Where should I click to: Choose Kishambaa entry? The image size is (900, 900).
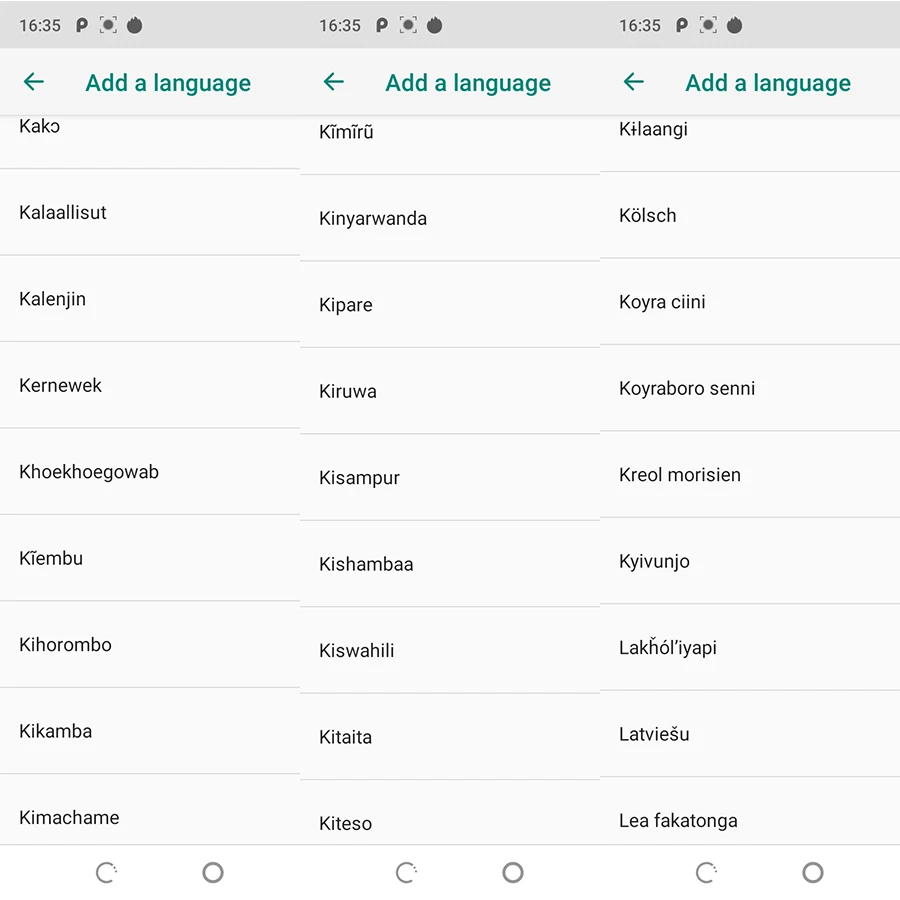[450, 564]
